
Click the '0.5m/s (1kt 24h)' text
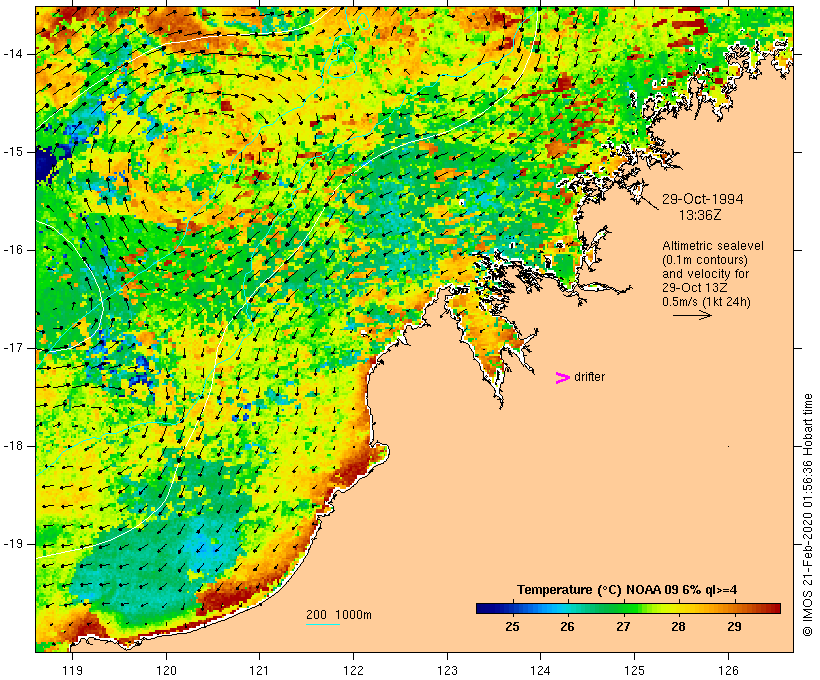(706, 302)
